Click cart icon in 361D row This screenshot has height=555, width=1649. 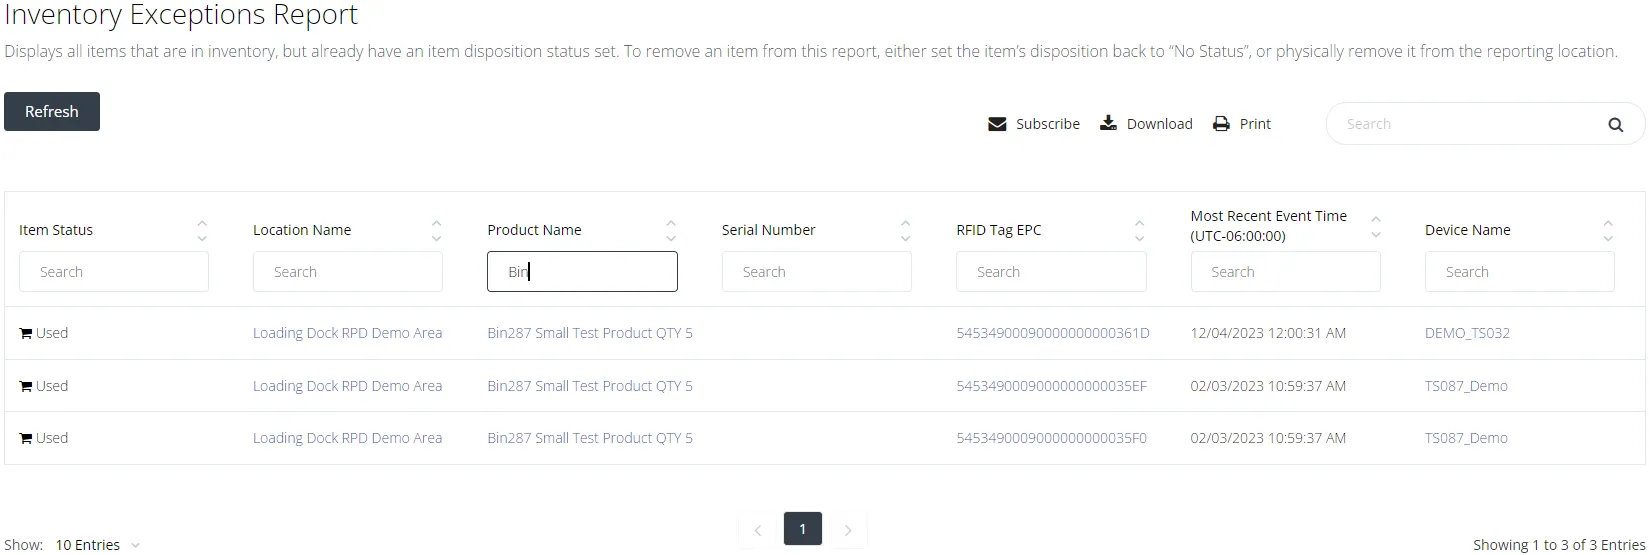(x=26, y=333)
